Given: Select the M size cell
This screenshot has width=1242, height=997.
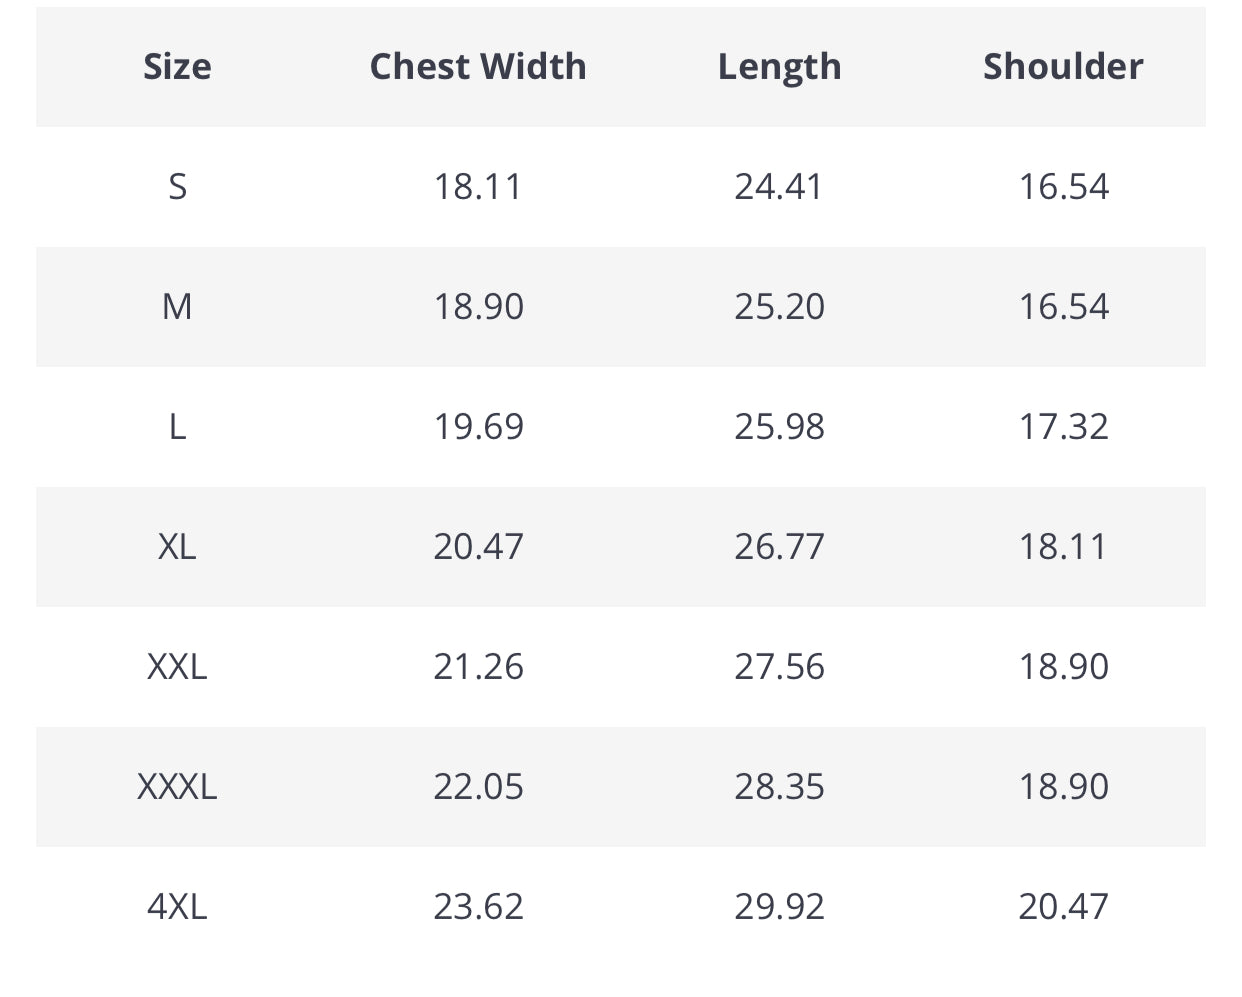Looking at the screenshot, I should 177,307.
